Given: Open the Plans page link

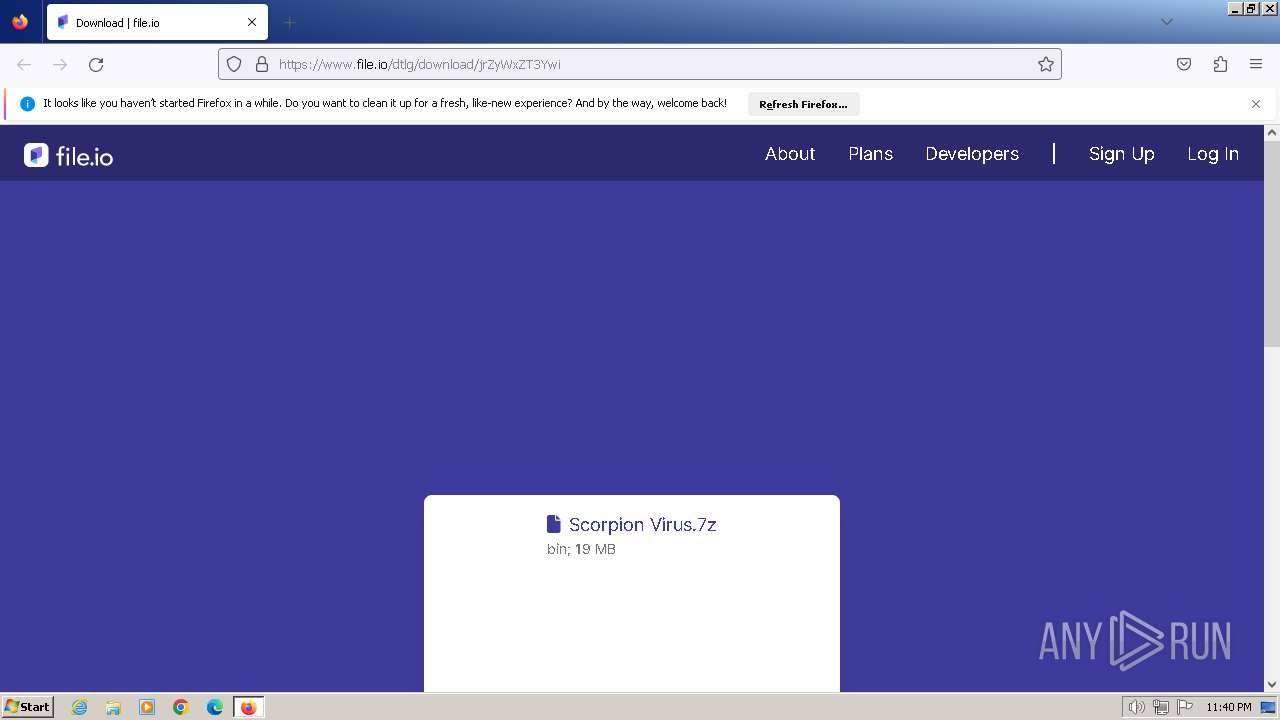Looking at the screenshot, I should coord(871,154).
